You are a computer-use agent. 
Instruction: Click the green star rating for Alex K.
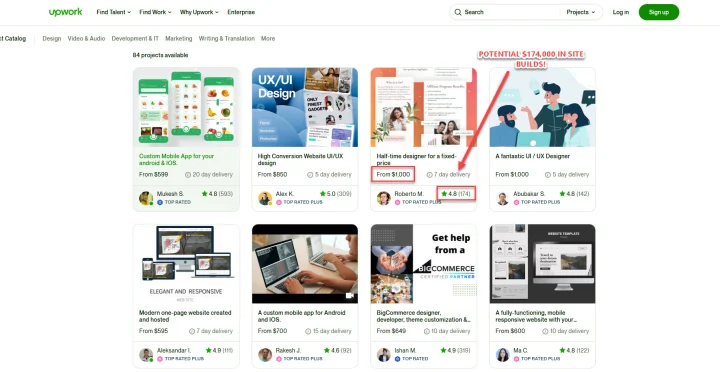tap(323, 194)
